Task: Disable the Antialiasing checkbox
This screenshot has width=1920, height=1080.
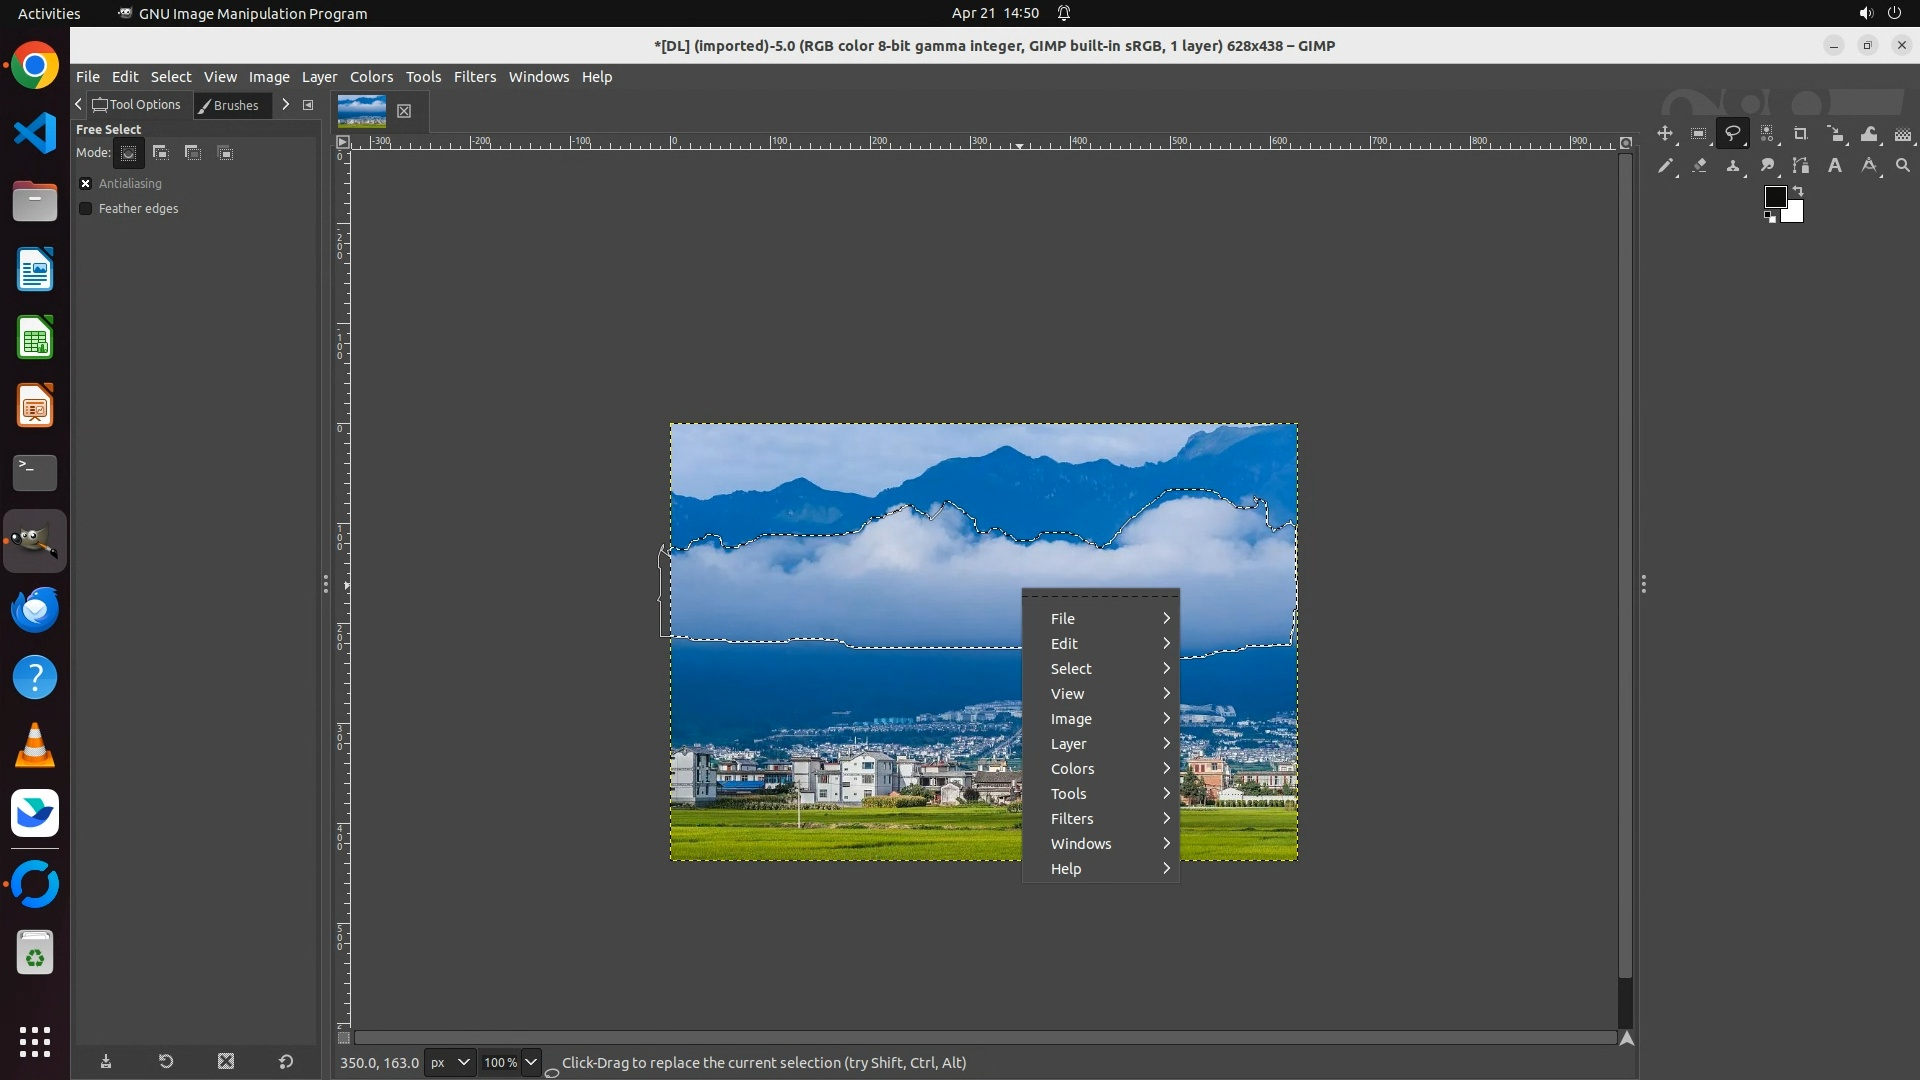Action: [86, 184]
